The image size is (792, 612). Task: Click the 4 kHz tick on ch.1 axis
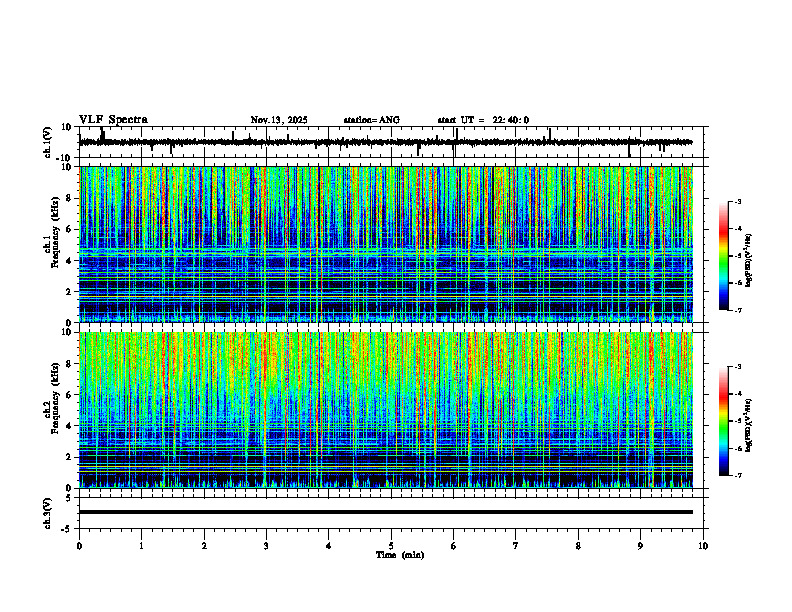(x=69, y=261)
